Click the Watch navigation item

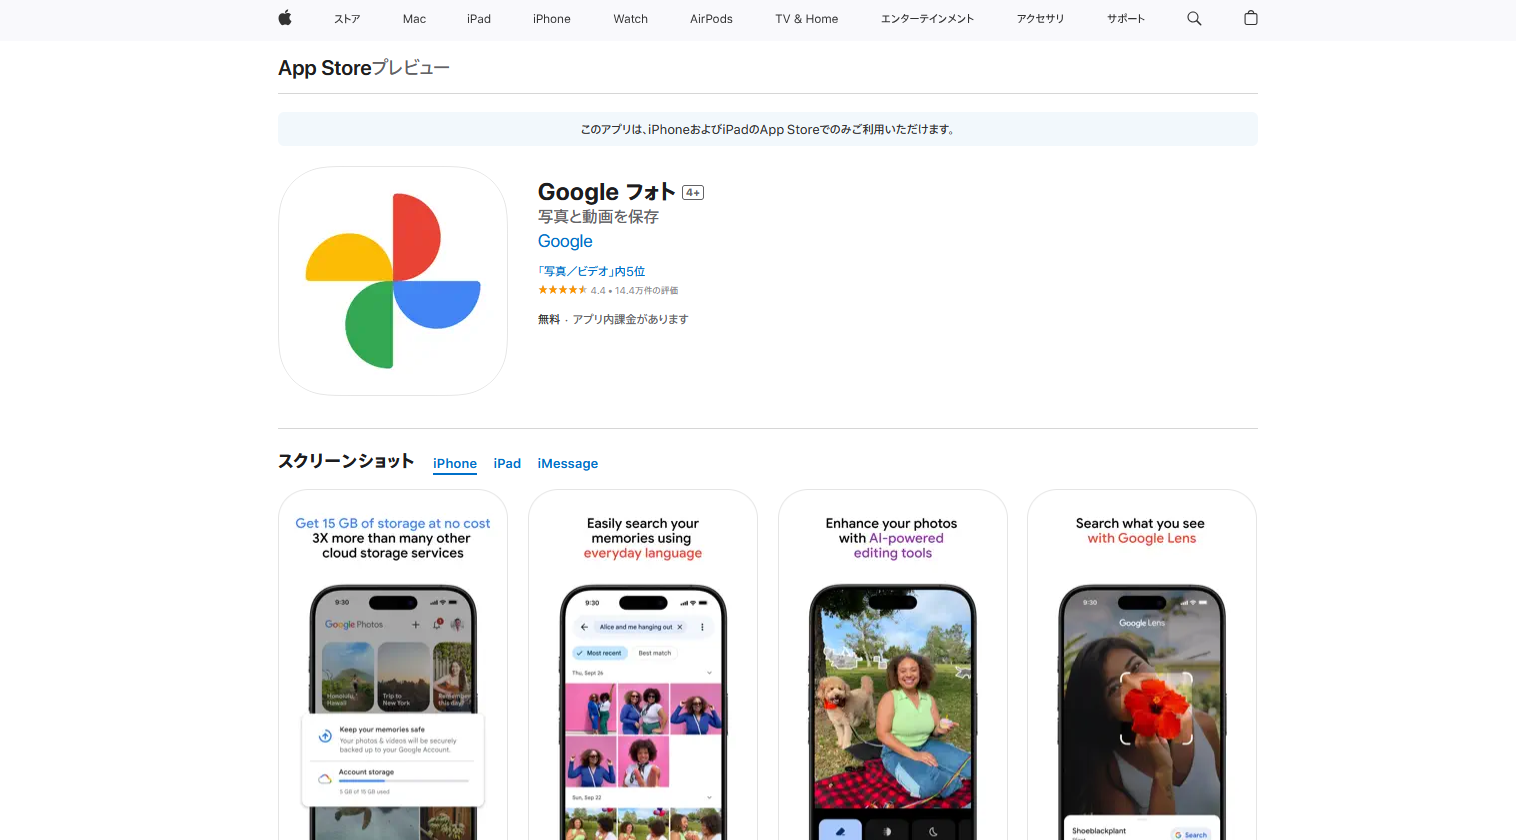tap(630, 18)
